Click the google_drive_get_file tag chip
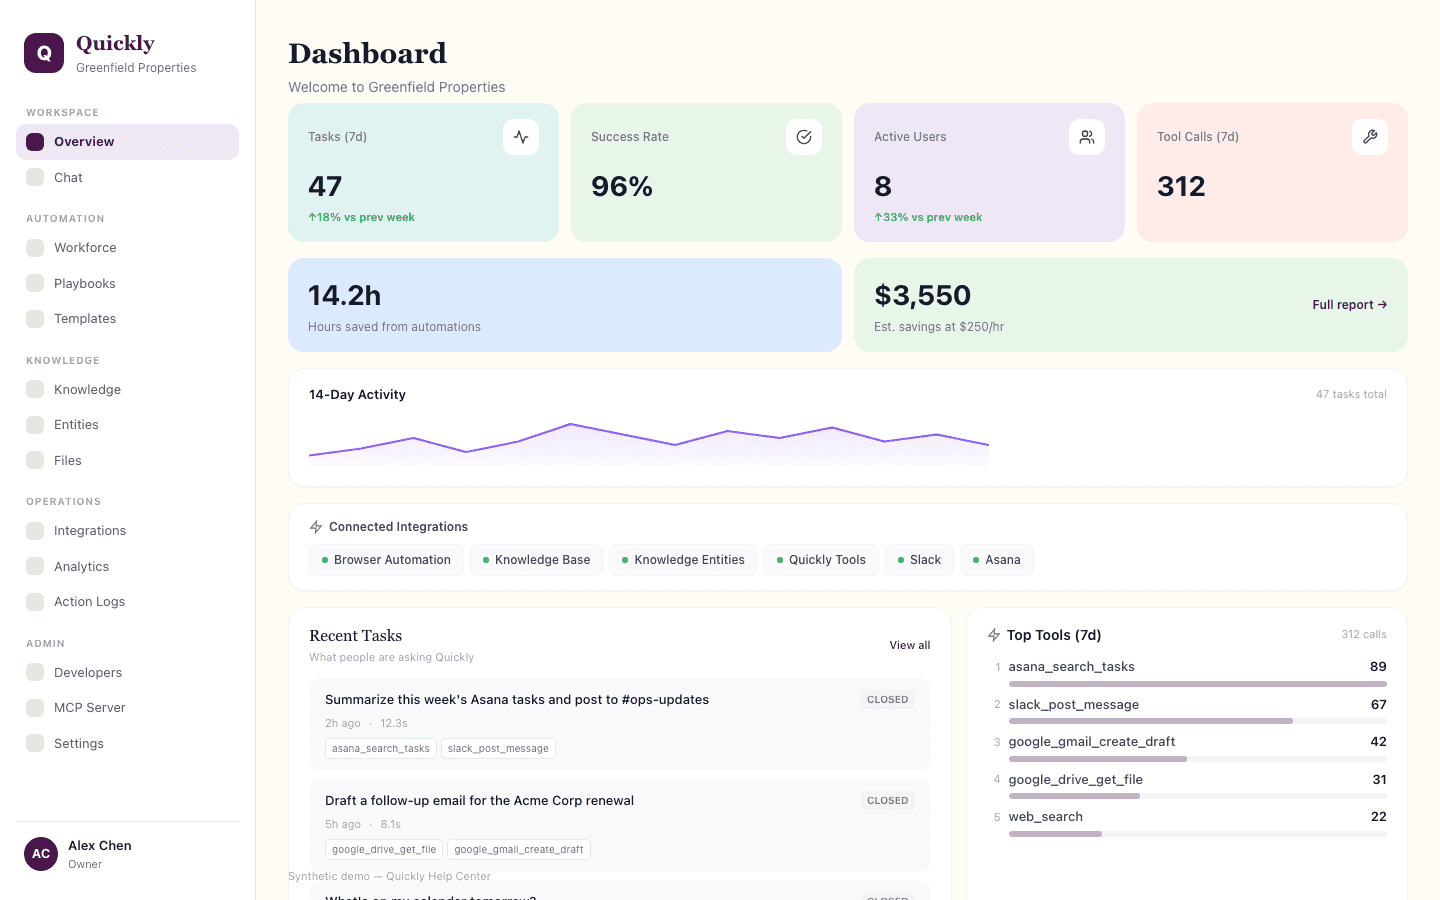 coord(384,850)
